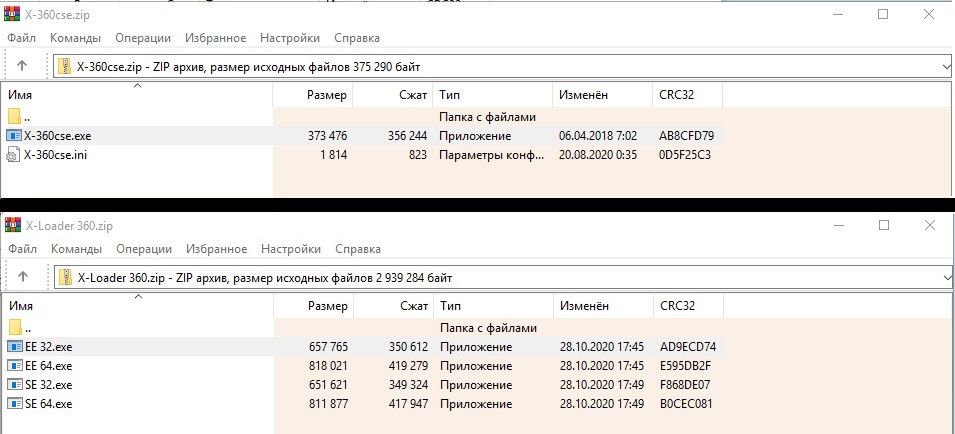The image size is (955, 434).
Task: Click the archive icon in X-360cse.zip address bar
Action: [65, 66]
